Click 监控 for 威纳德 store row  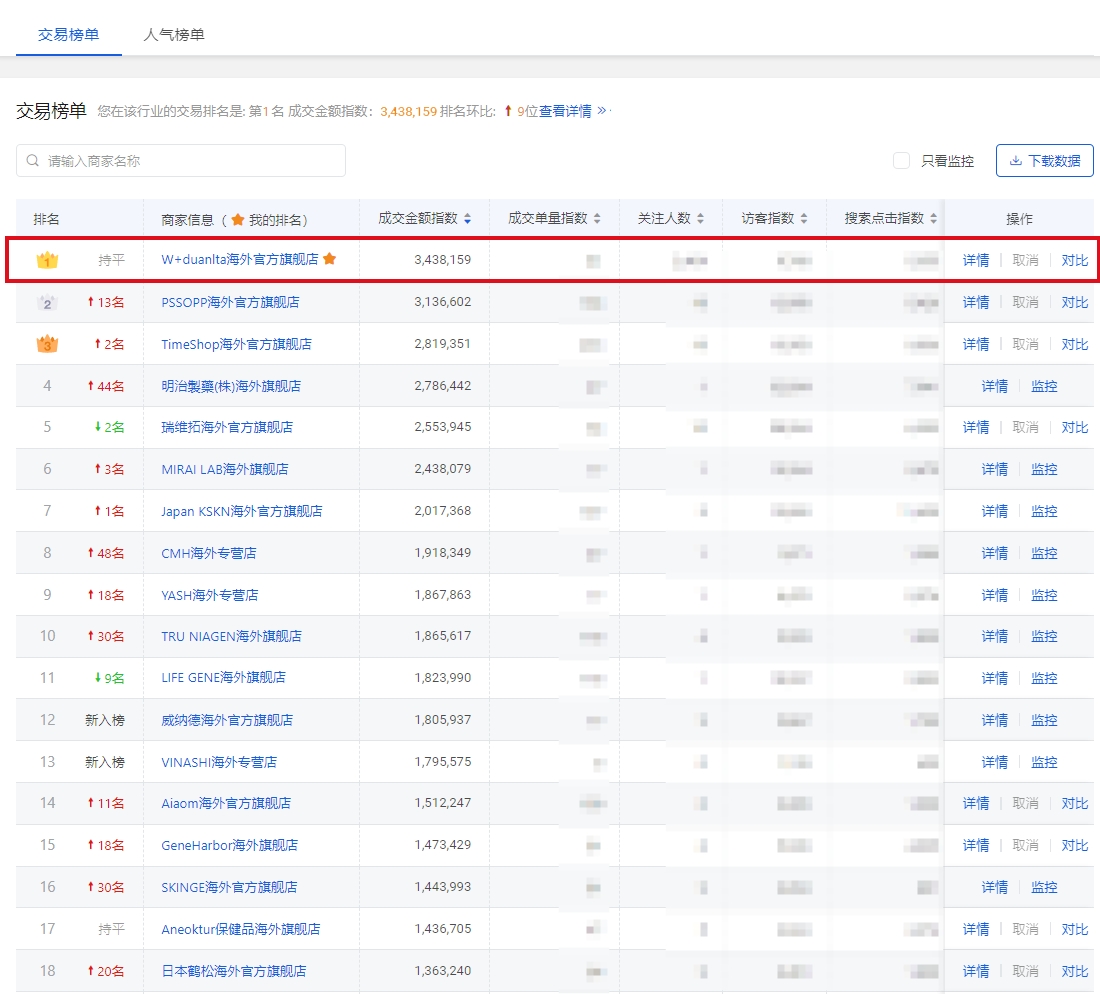pyautogui.click(x=1044, y=720)
